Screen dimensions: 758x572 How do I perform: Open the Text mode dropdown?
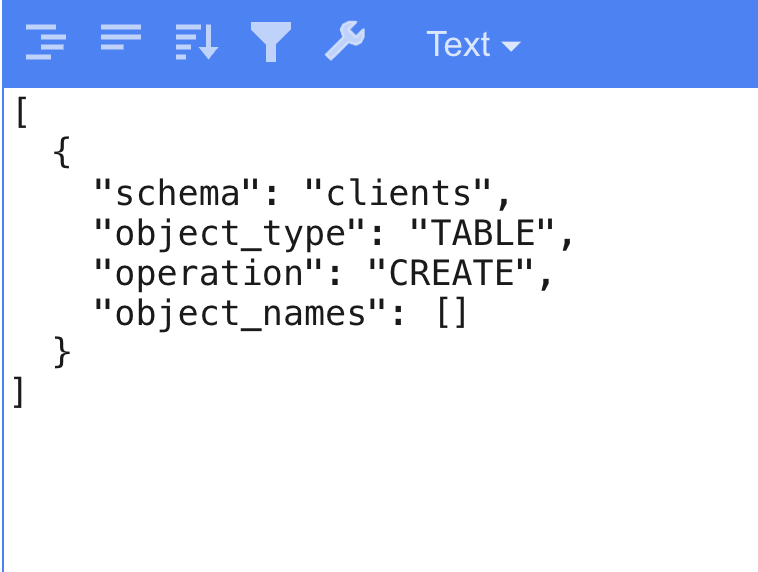(x=473, y=44)
